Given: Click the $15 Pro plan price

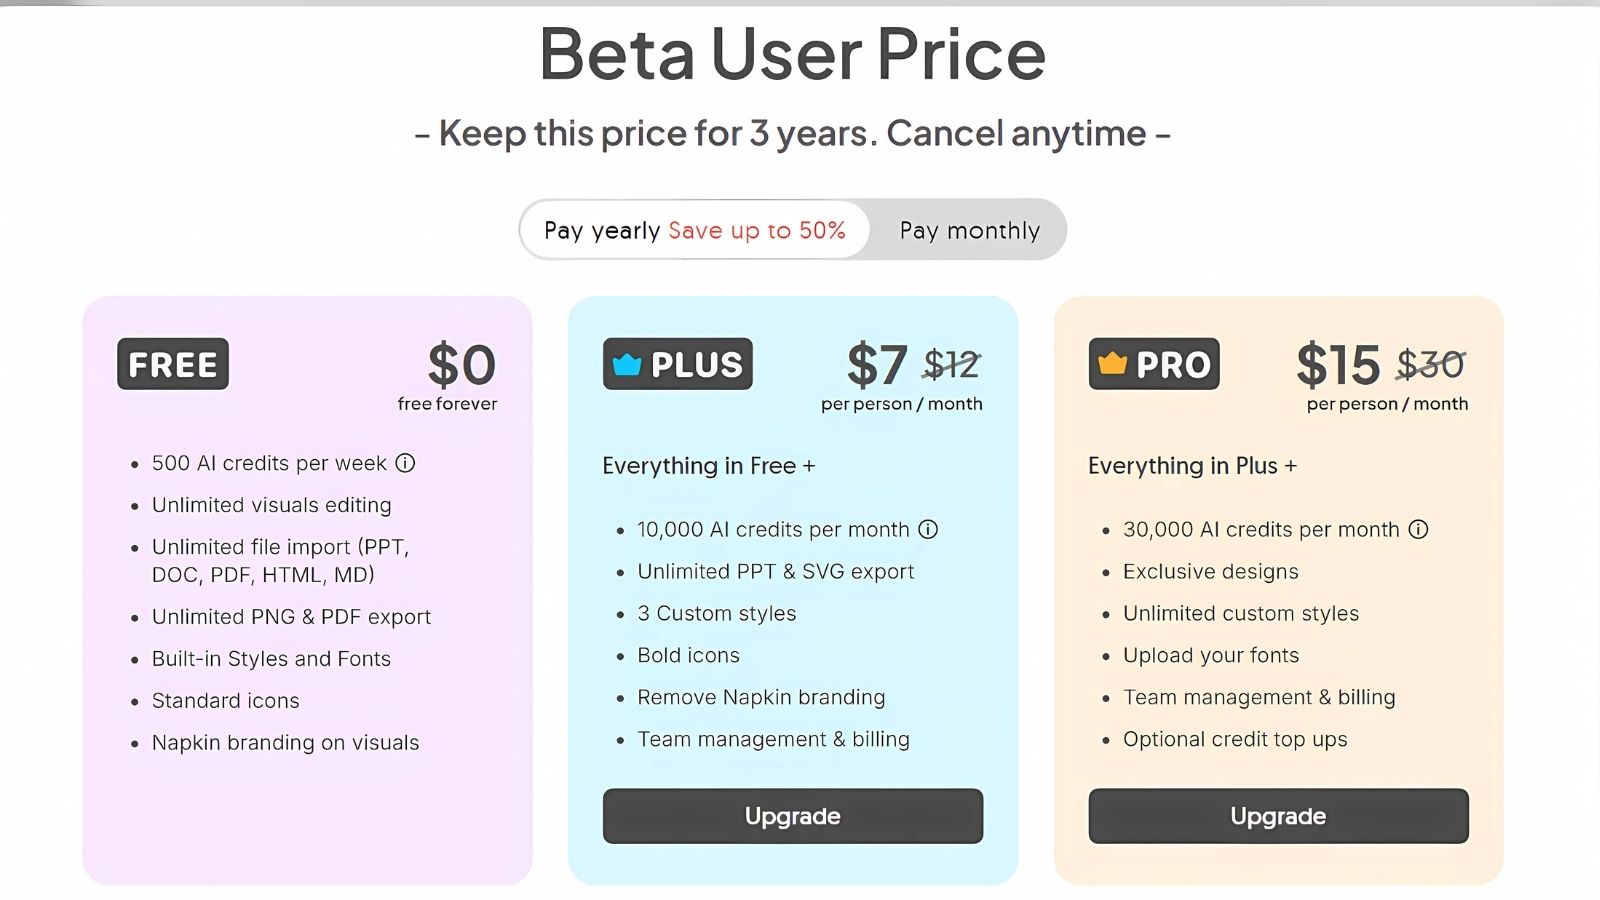Looking at the screenshot, I should coord(1338,364).
